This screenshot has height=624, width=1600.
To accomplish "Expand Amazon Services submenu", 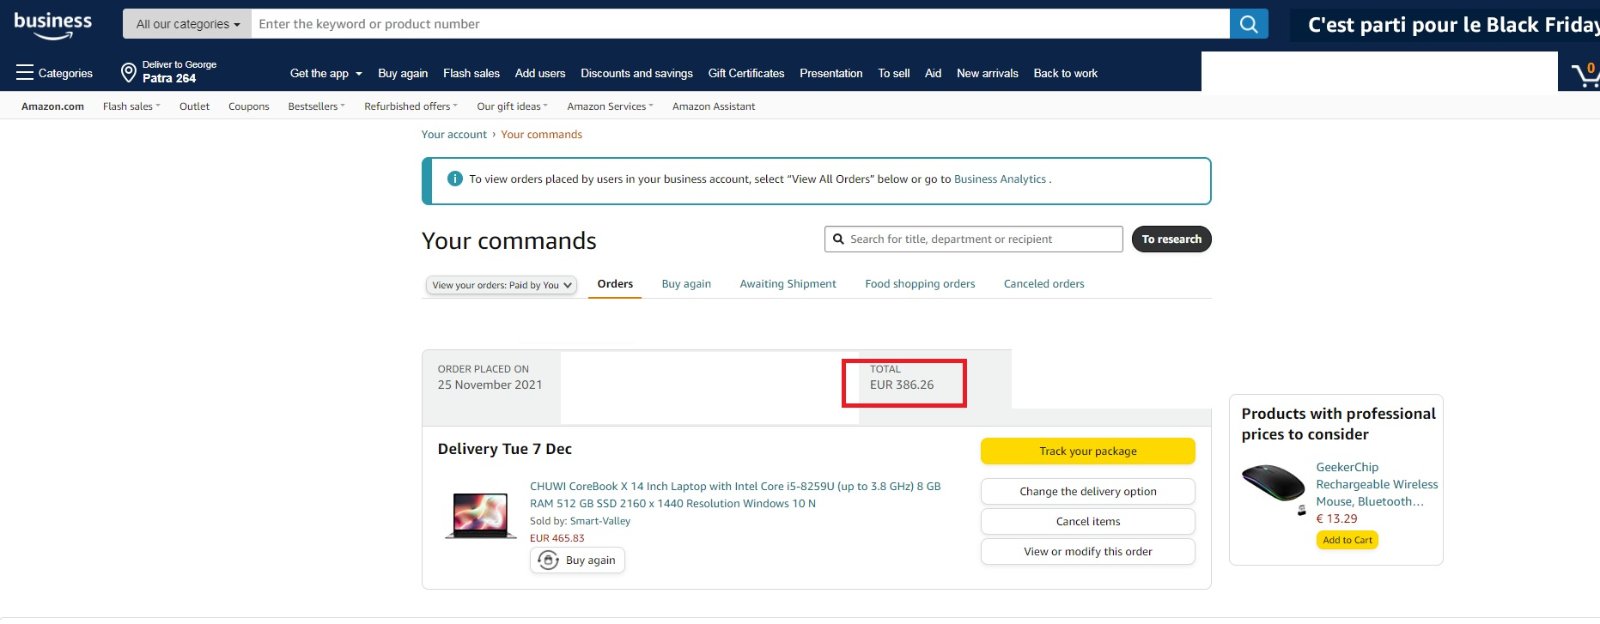I will 610,106.
